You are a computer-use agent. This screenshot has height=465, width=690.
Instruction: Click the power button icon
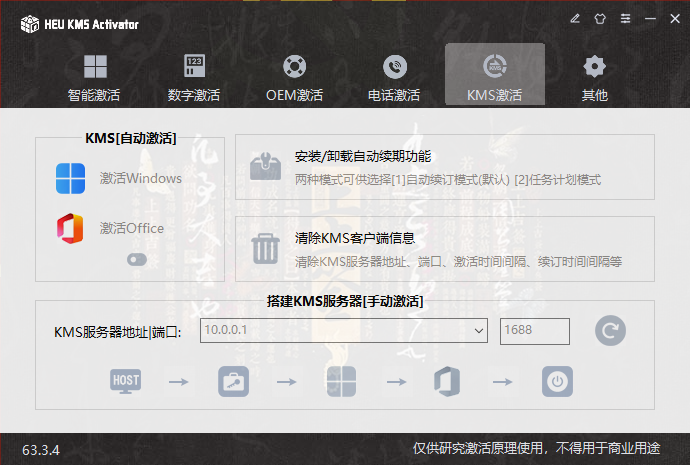(x=557, y=381)
